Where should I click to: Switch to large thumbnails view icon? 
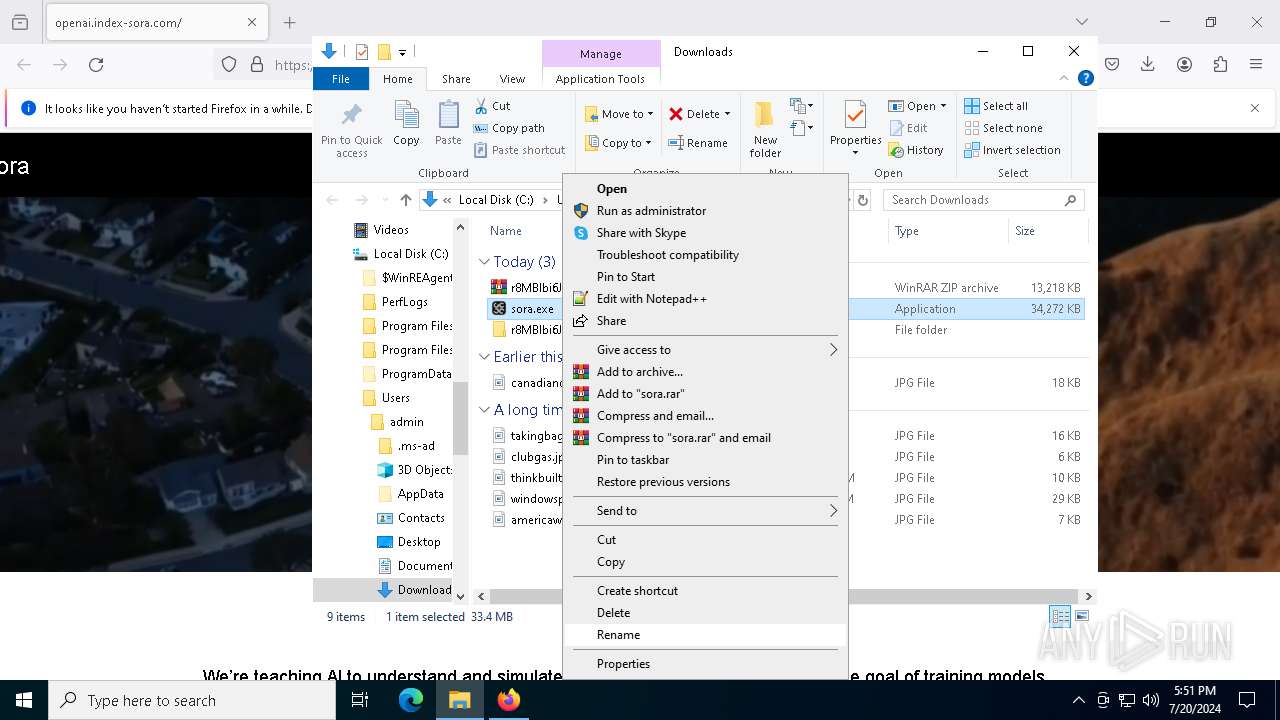click(1082, 617)
